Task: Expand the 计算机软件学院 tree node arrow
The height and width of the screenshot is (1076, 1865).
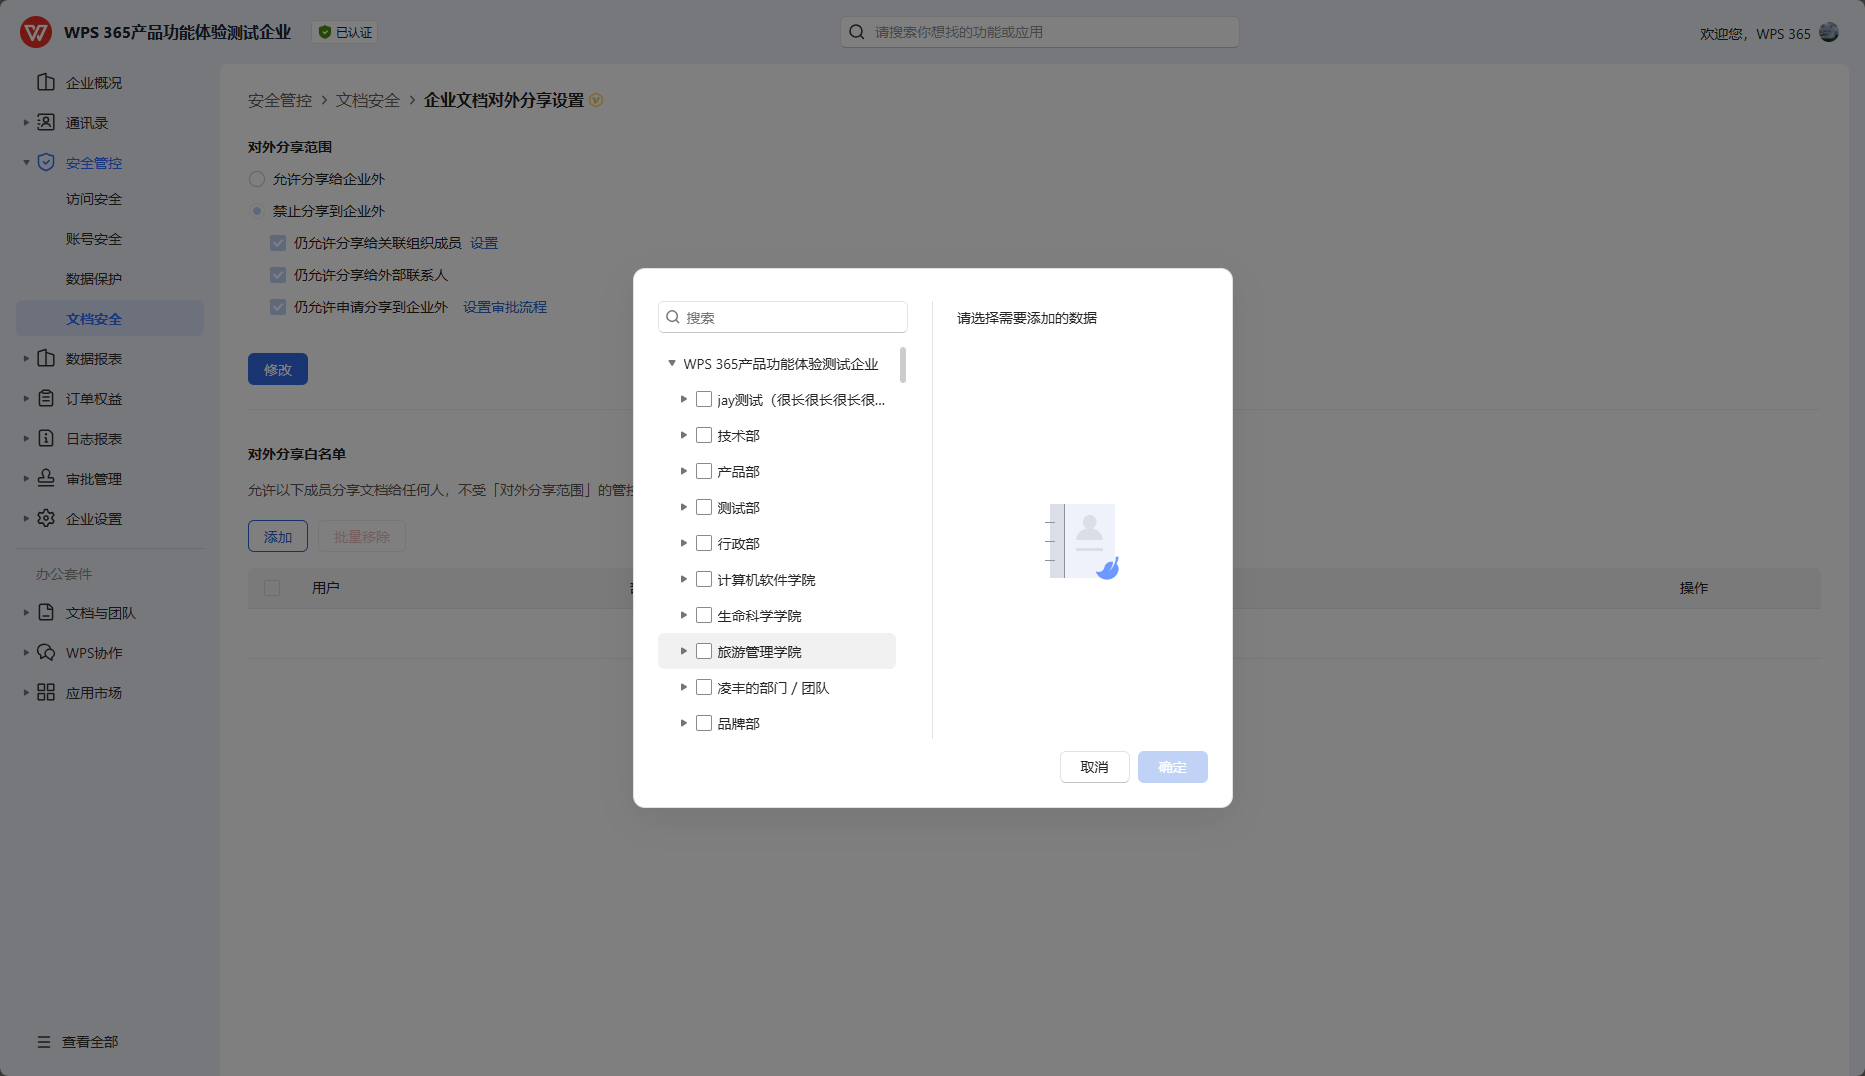Action: pos(684,579)
